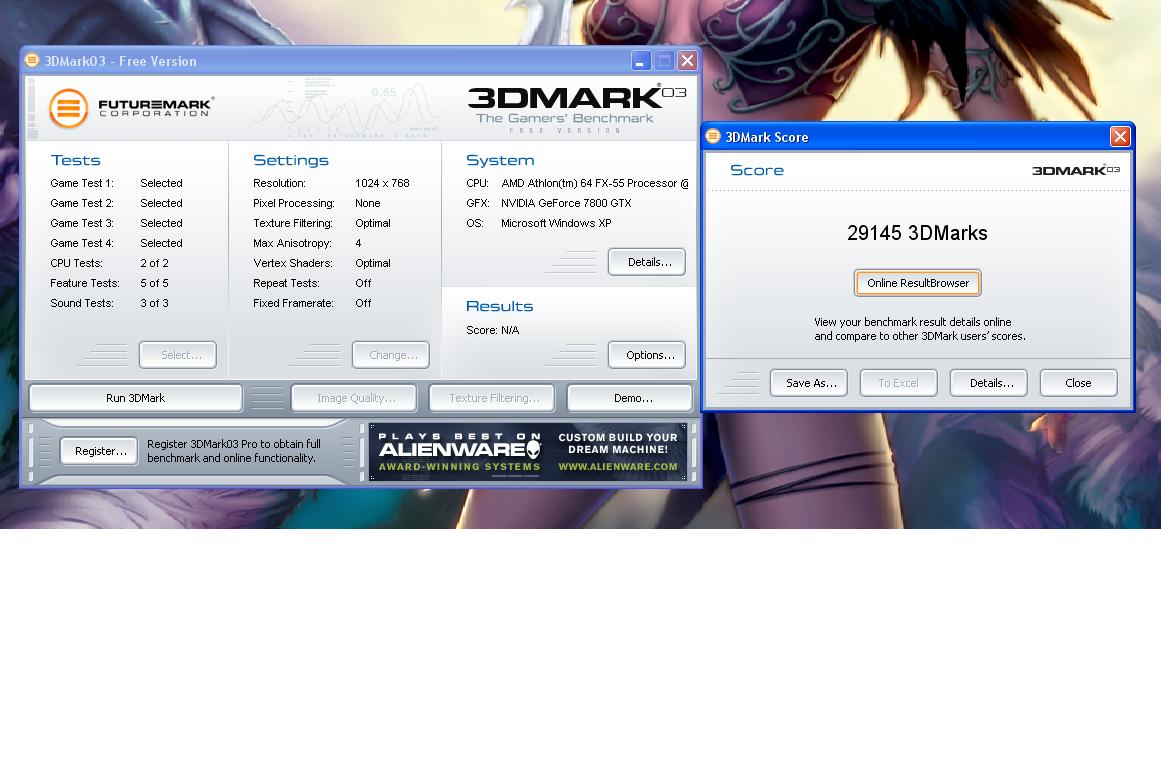Viewport: 1161px width, 768px height.
Task: Click the 3DMARK03 Gamers' Benchmark logo
Action: point(577,108)
